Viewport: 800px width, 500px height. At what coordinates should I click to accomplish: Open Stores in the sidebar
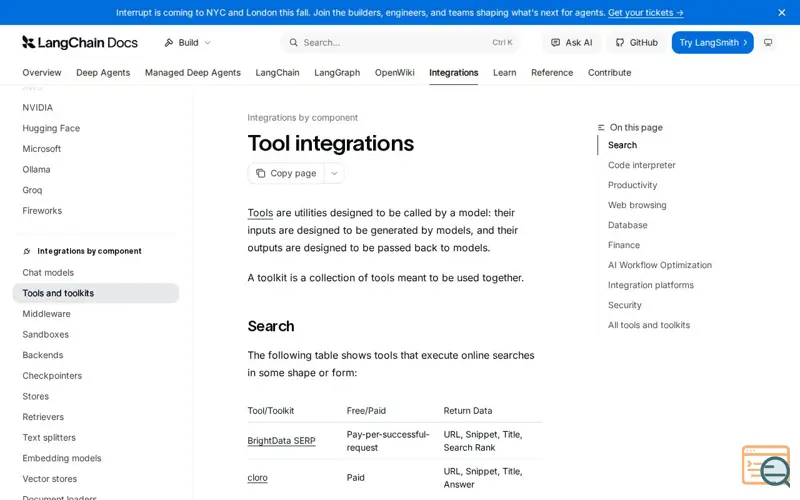[36, 396]
